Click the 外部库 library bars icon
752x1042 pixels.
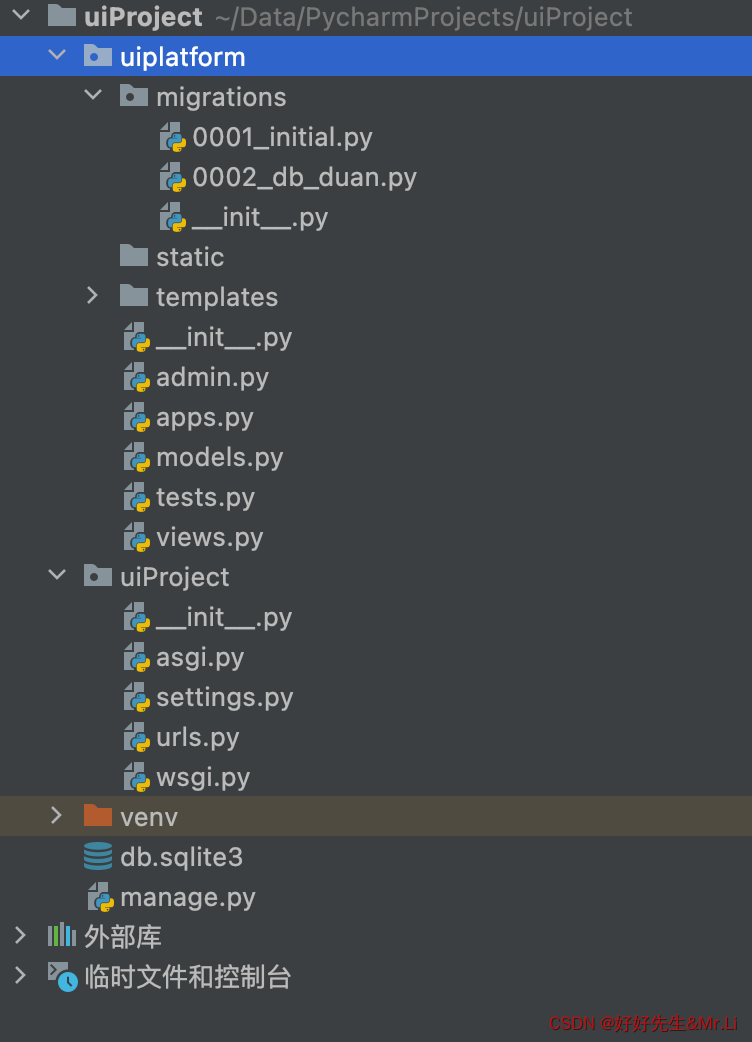pos(62,936)
